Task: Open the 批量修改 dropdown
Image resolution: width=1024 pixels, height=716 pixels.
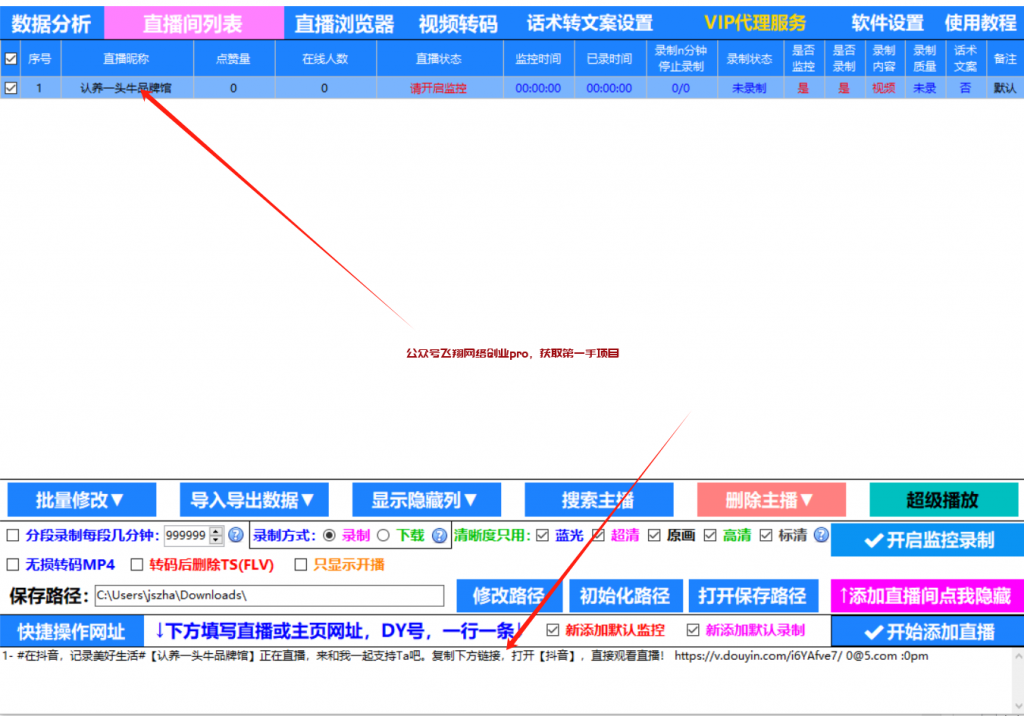Action: [x=81, y=500]
